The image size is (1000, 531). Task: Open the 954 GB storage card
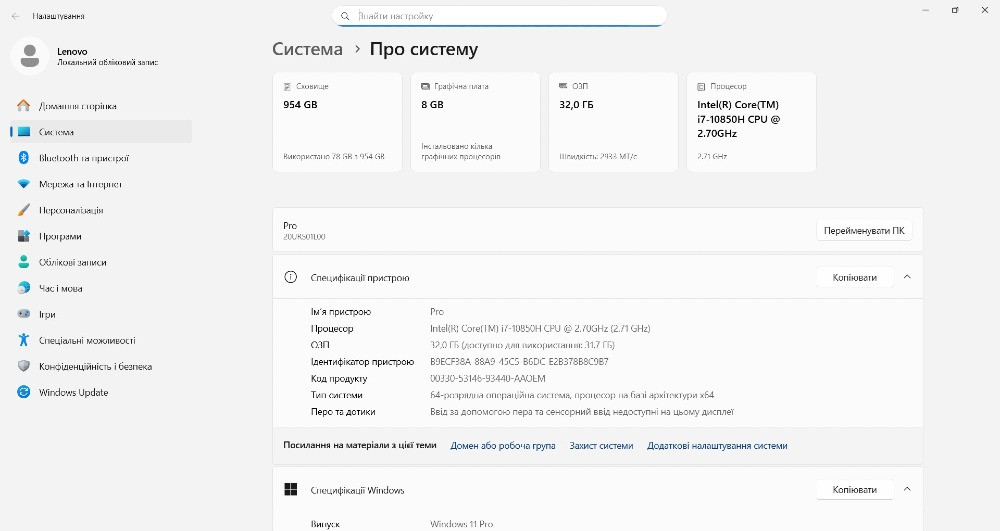337,122
